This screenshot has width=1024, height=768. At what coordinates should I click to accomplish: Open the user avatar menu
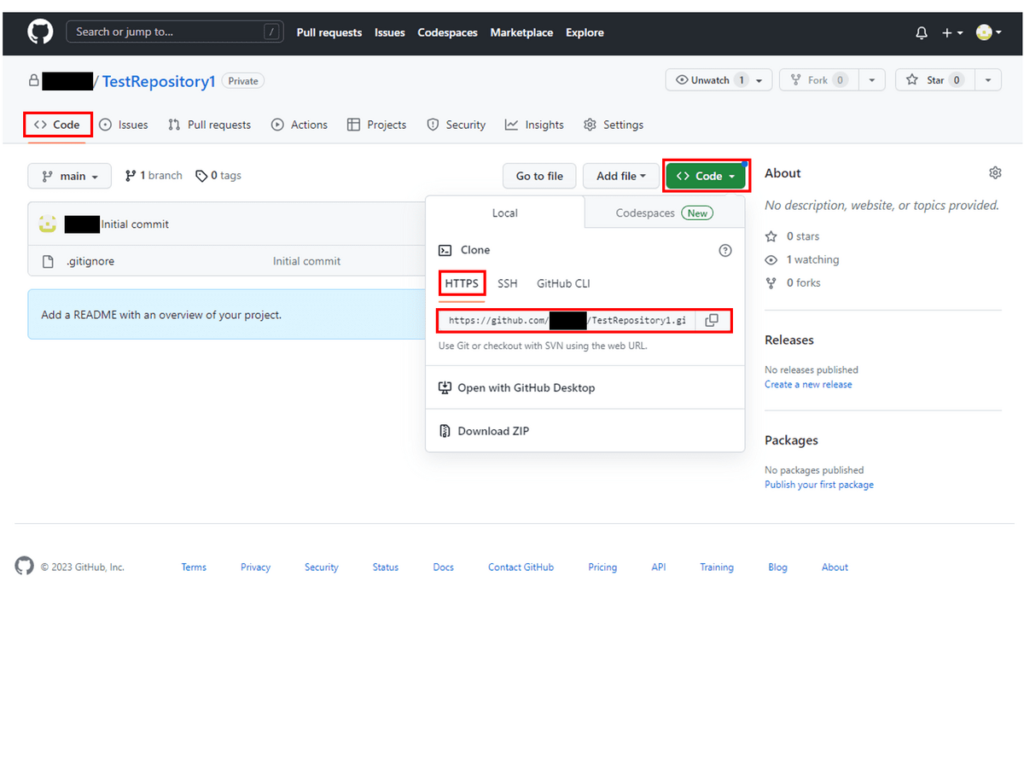(988, 32)
